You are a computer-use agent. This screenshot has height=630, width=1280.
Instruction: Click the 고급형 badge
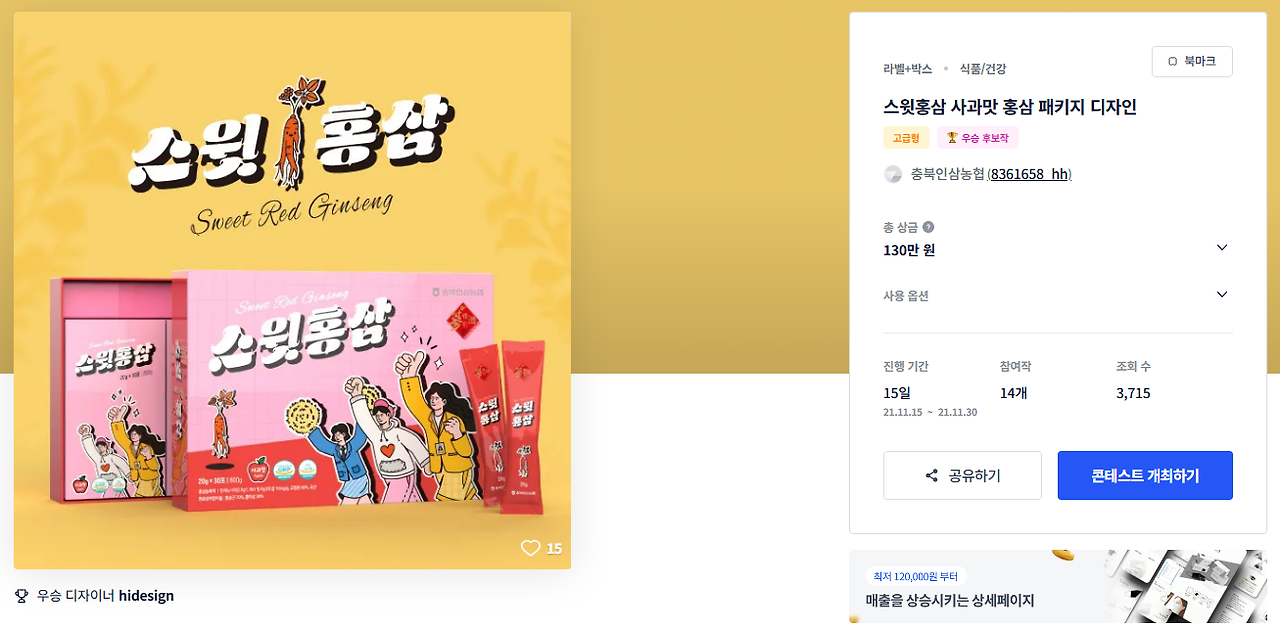pyautogui.click(x=906, y=138)
